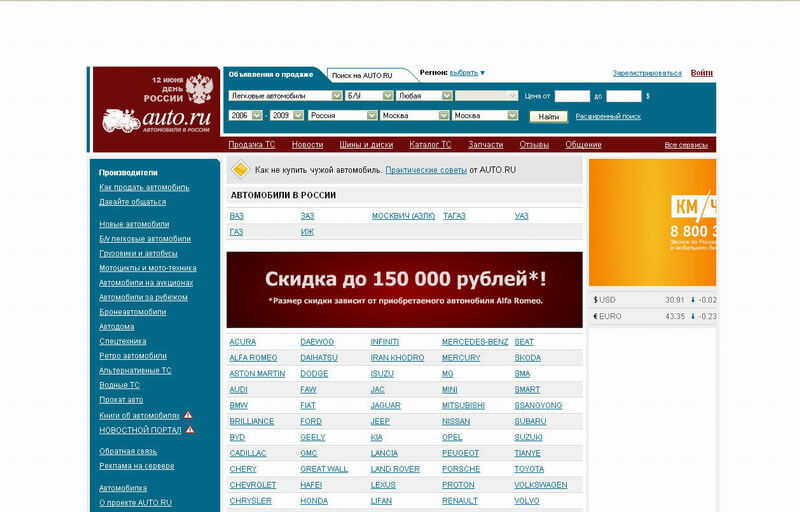This screenshot has width=800, height=512.
Task: Open Шины и диски menu item
Action: [x=366, y=144]
